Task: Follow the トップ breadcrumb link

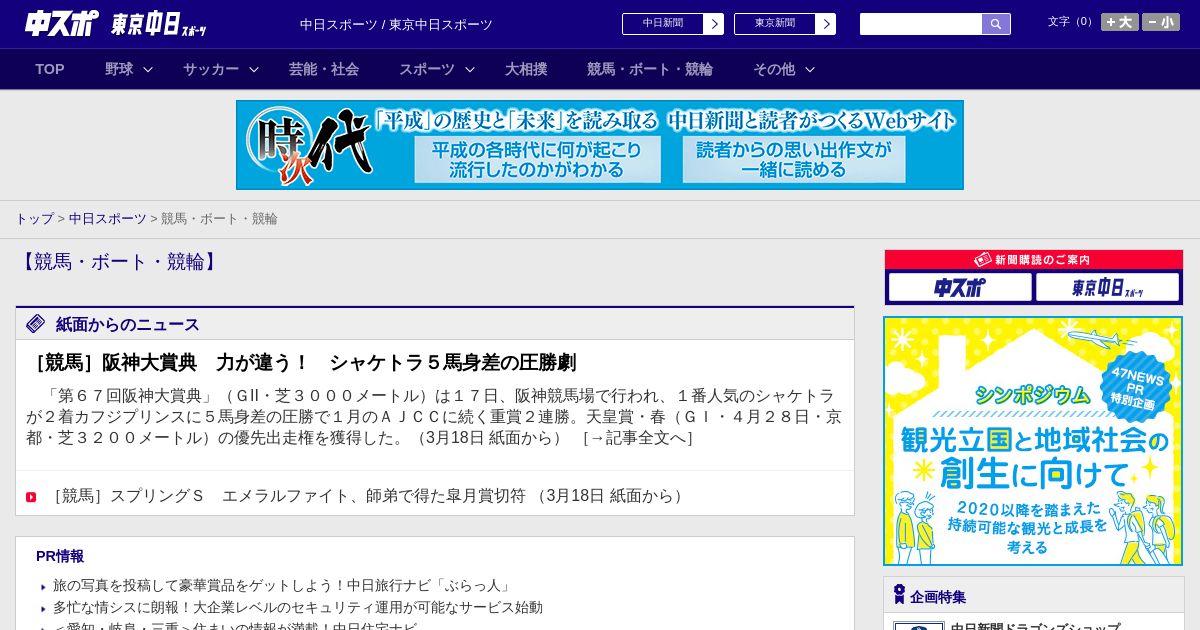Action: click(x=34, y=218)
